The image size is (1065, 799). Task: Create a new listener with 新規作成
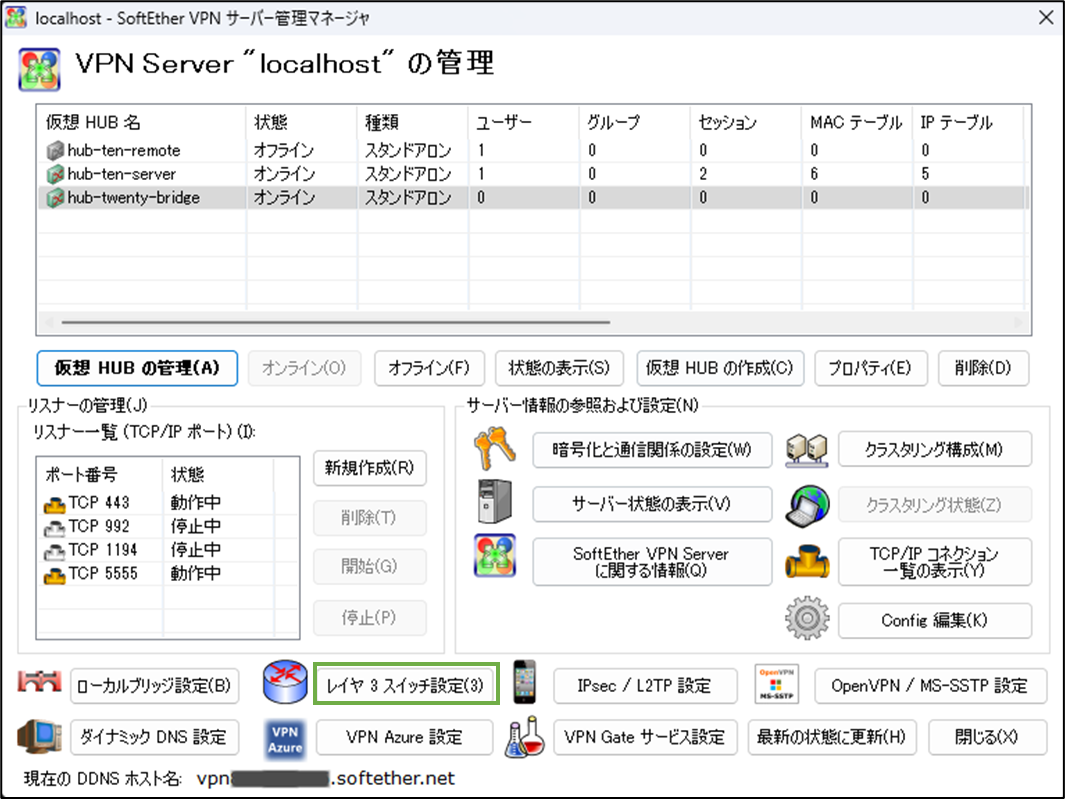tap(370, 468)
